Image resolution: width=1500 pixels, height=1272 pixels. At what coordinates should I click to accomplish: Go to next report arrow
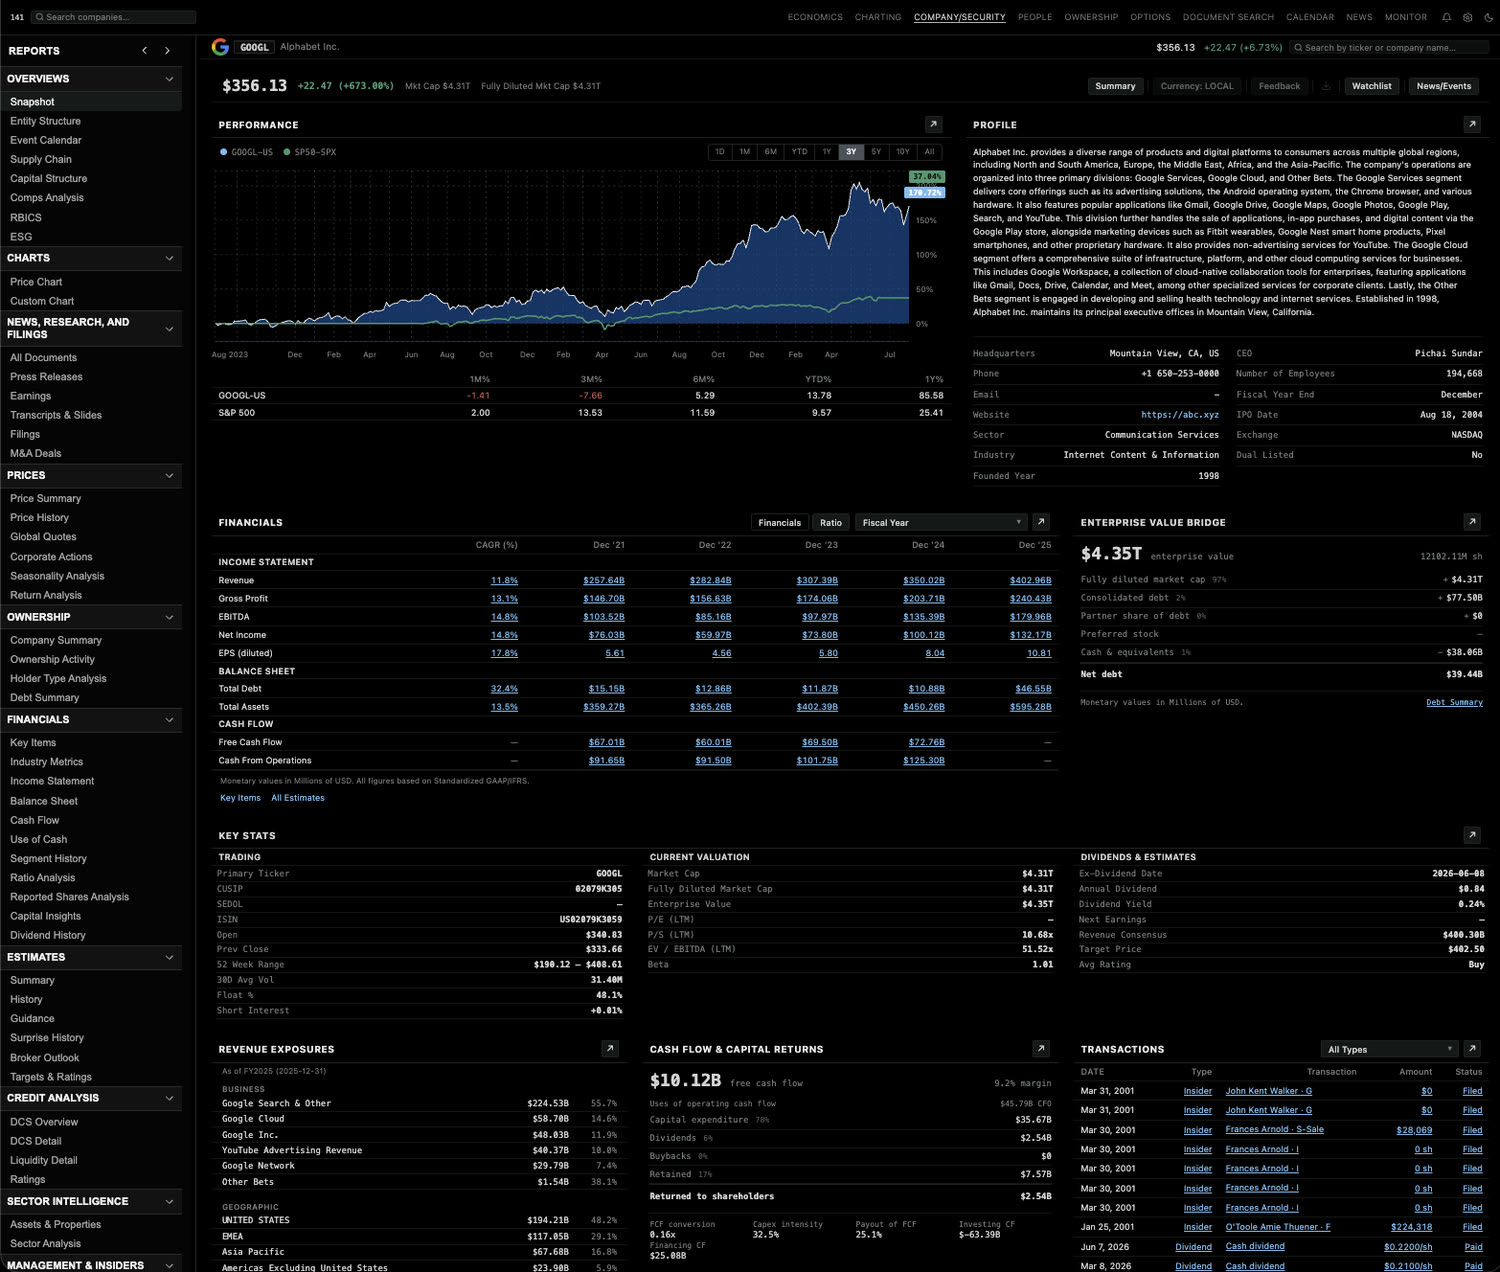167,50
